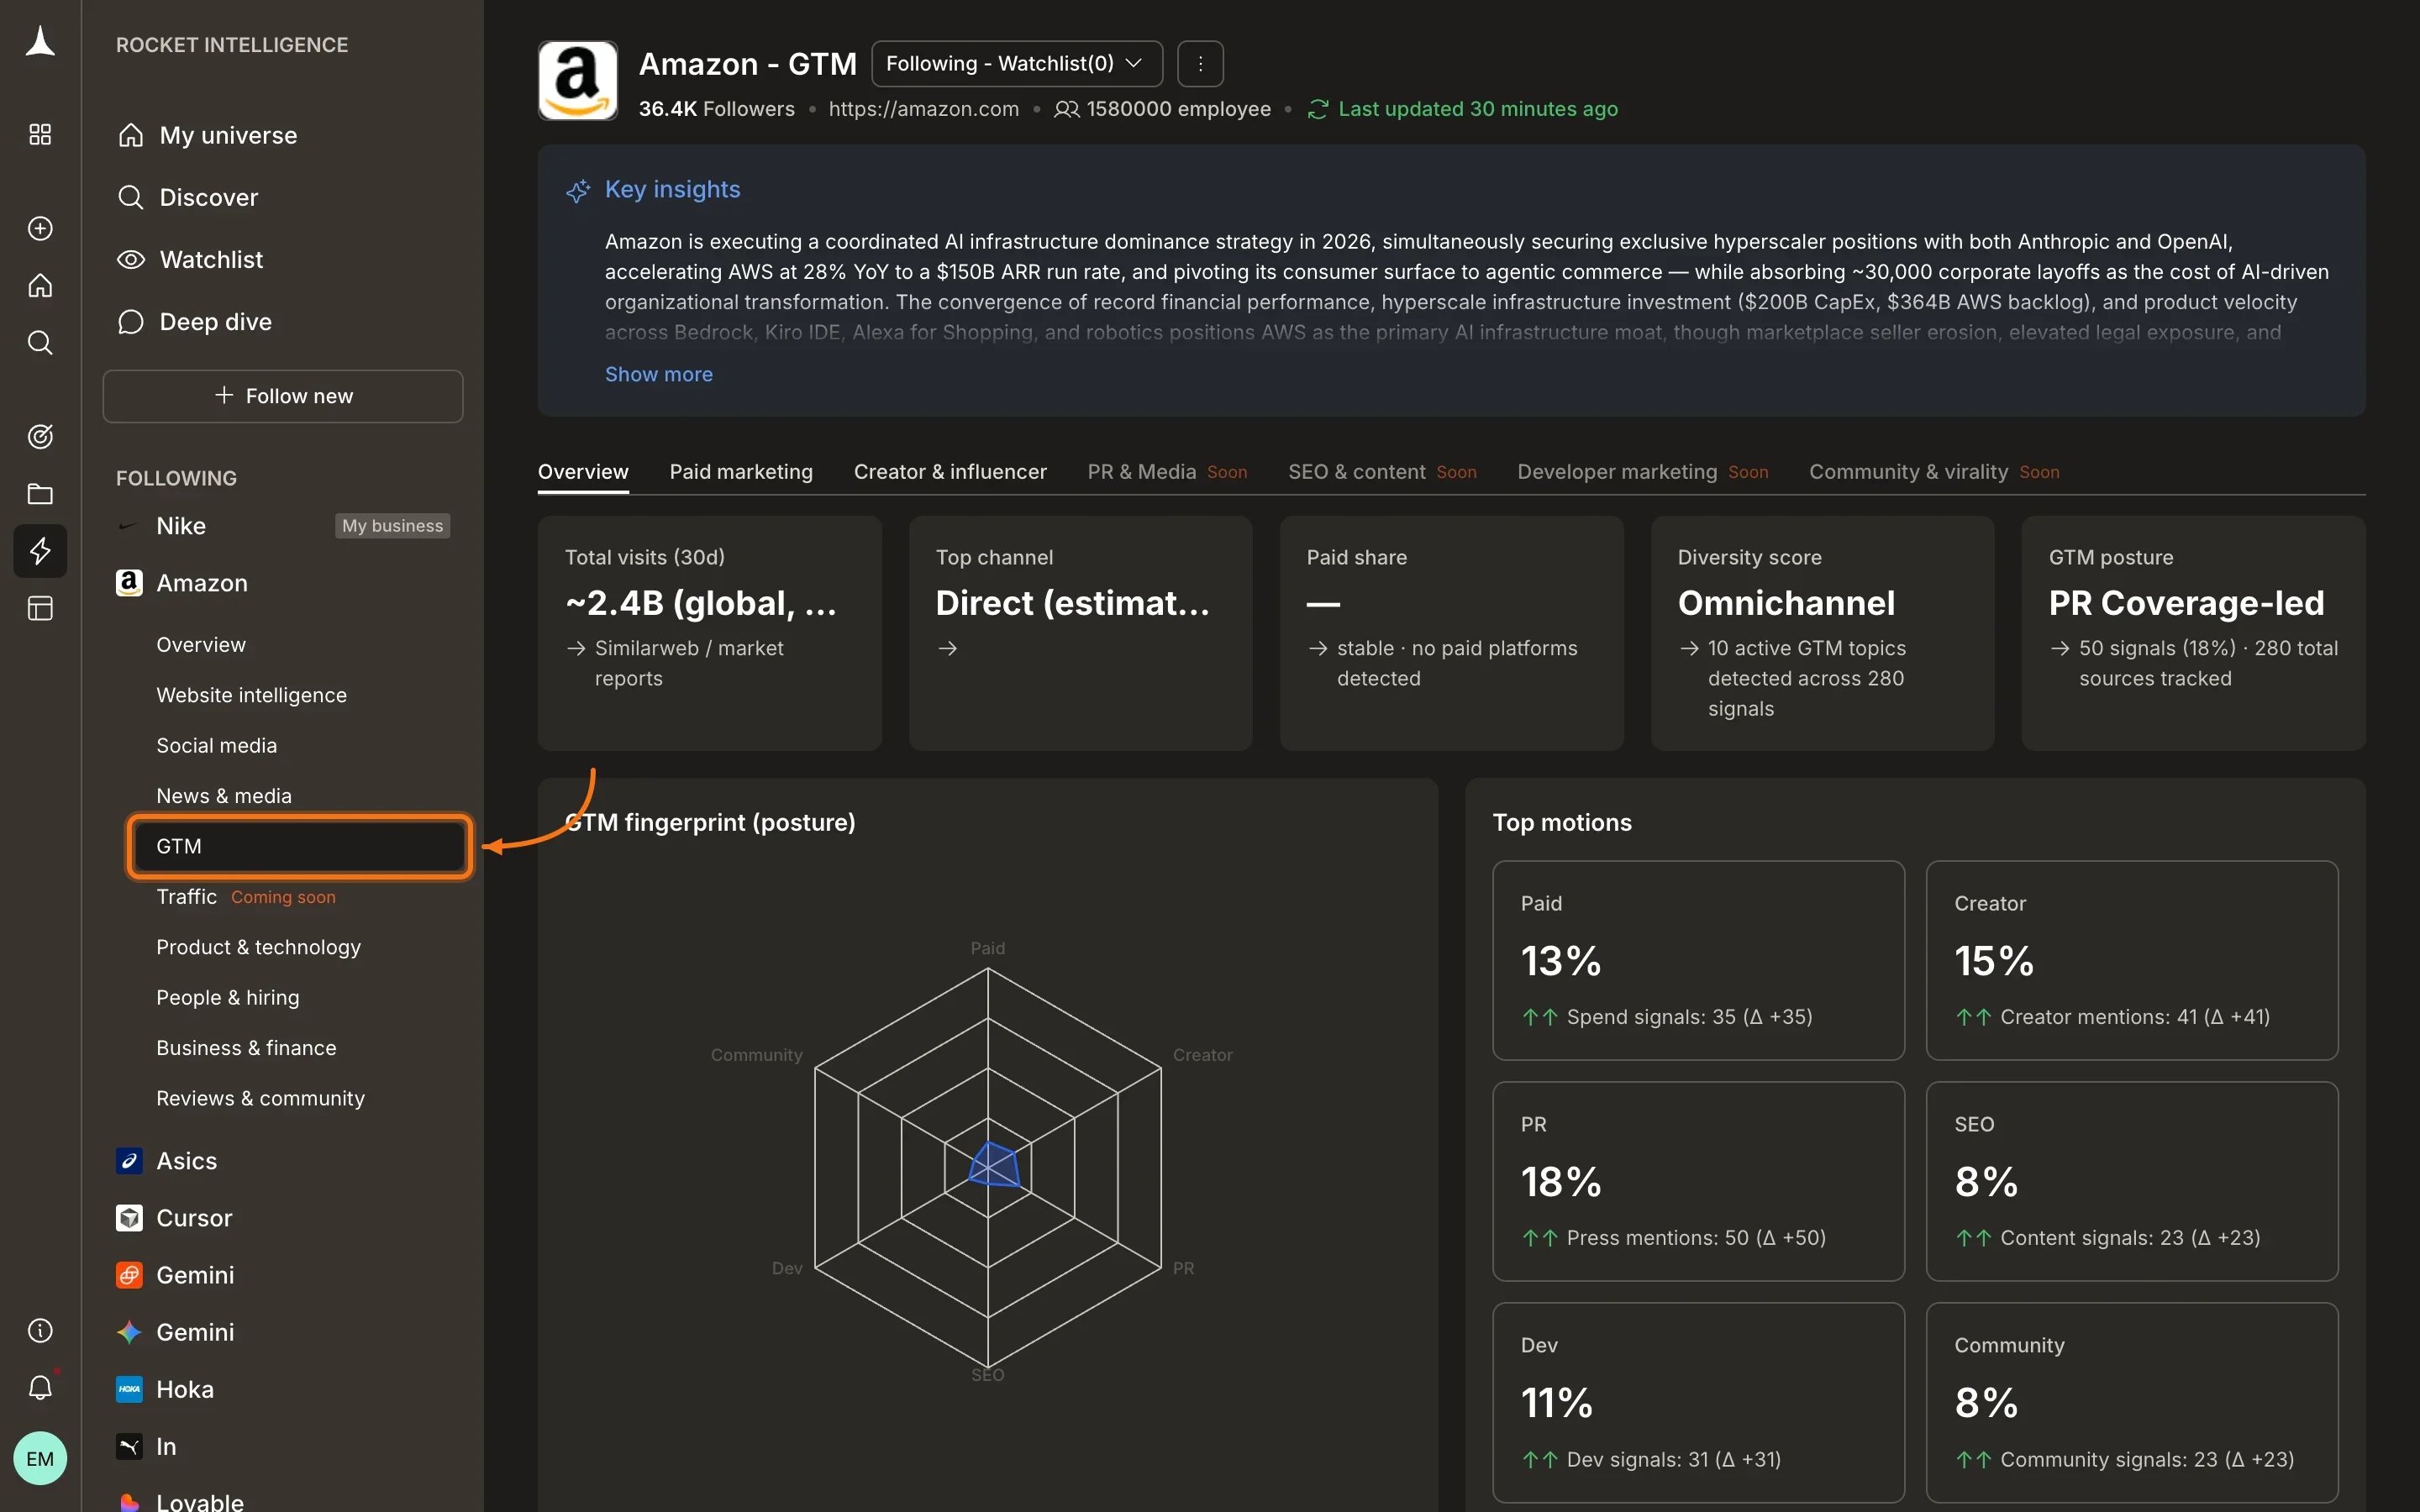
Task: Open Product & technology sub-item
Action: coord(258,947)
